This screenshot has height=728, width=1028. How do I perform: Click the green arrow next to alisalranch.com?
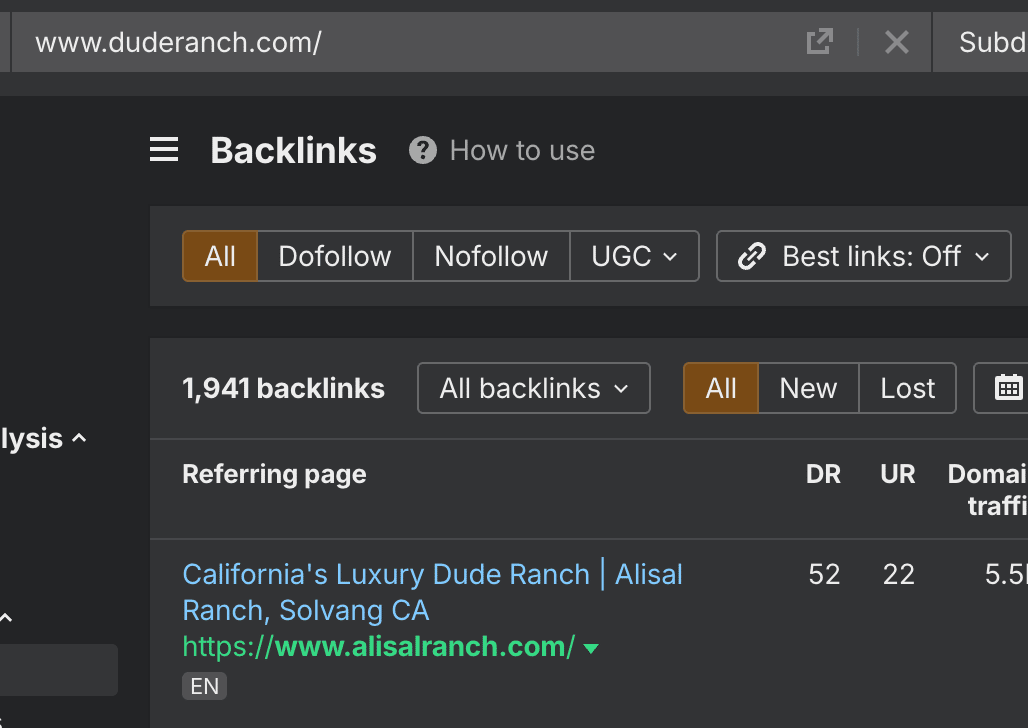pos(591,648)
